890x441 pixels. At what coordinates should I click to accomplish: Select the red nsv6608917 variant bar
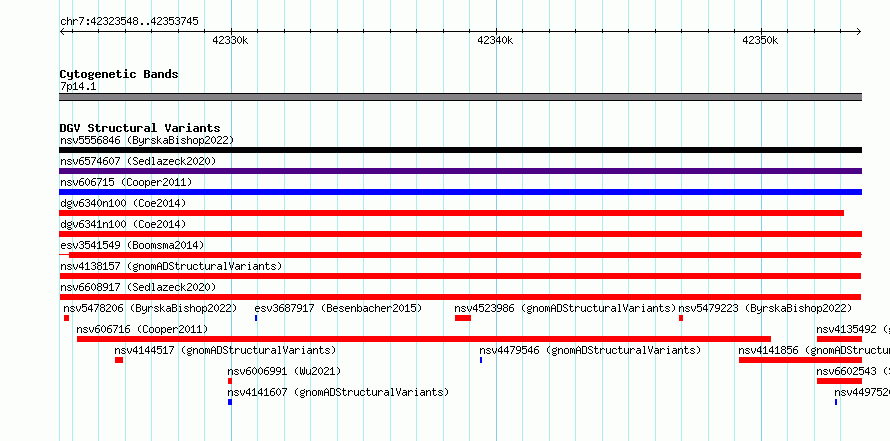click(460, 297)
